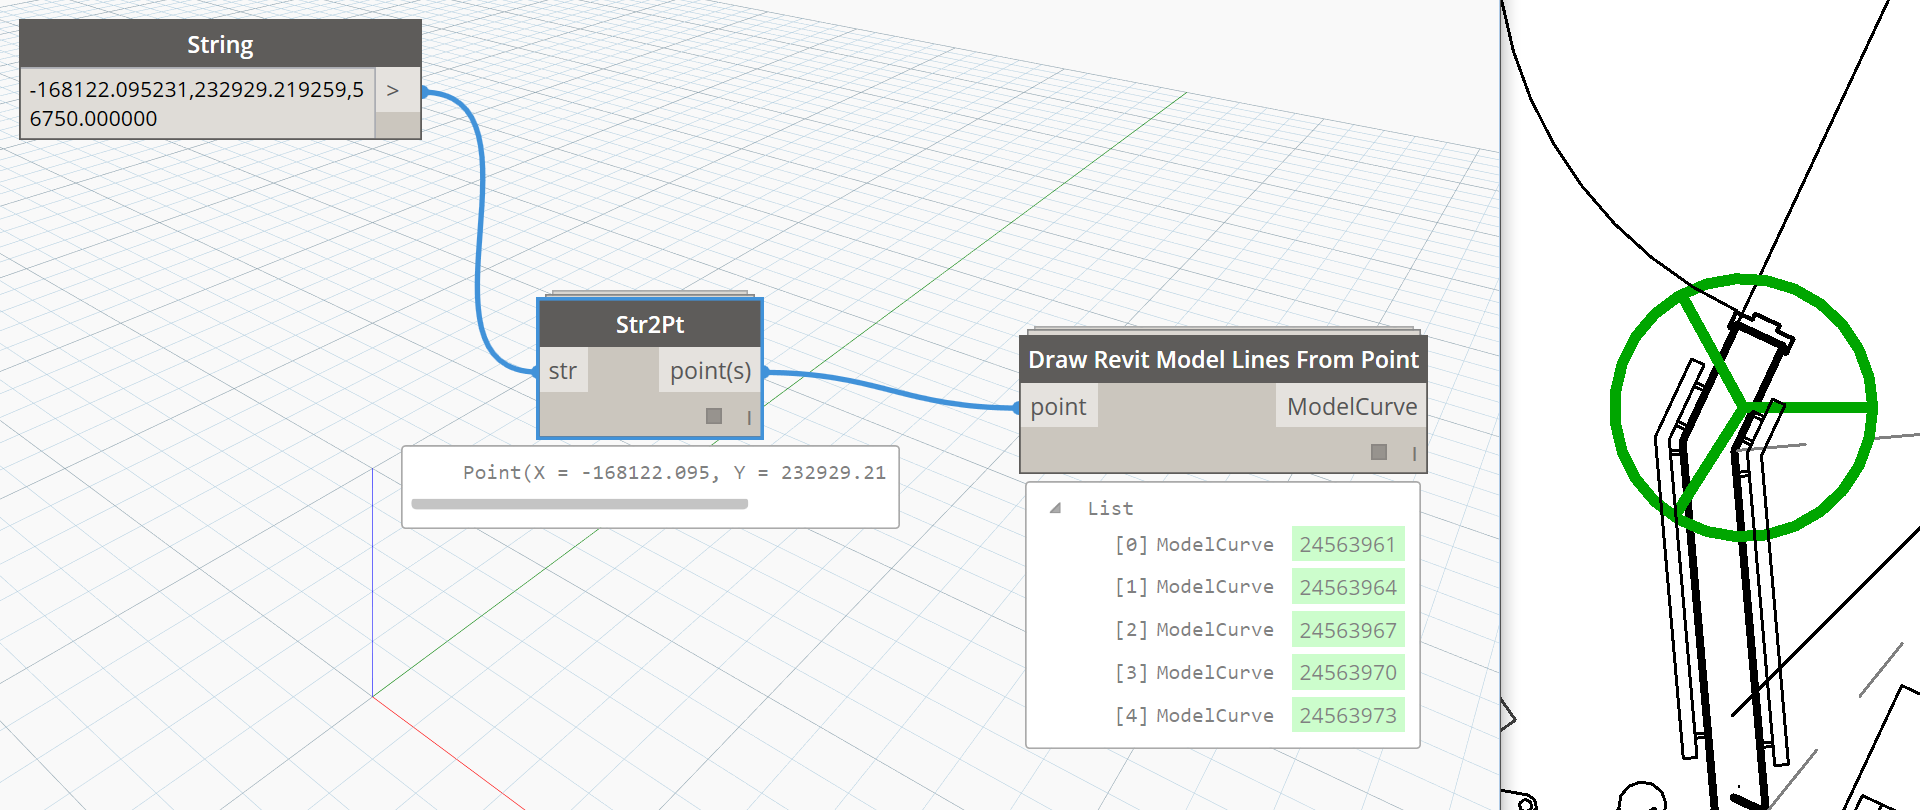The height and width of the screenshot is (810, 1920).
Task: Click element ID 24563961
Action: coord(1348,545)
